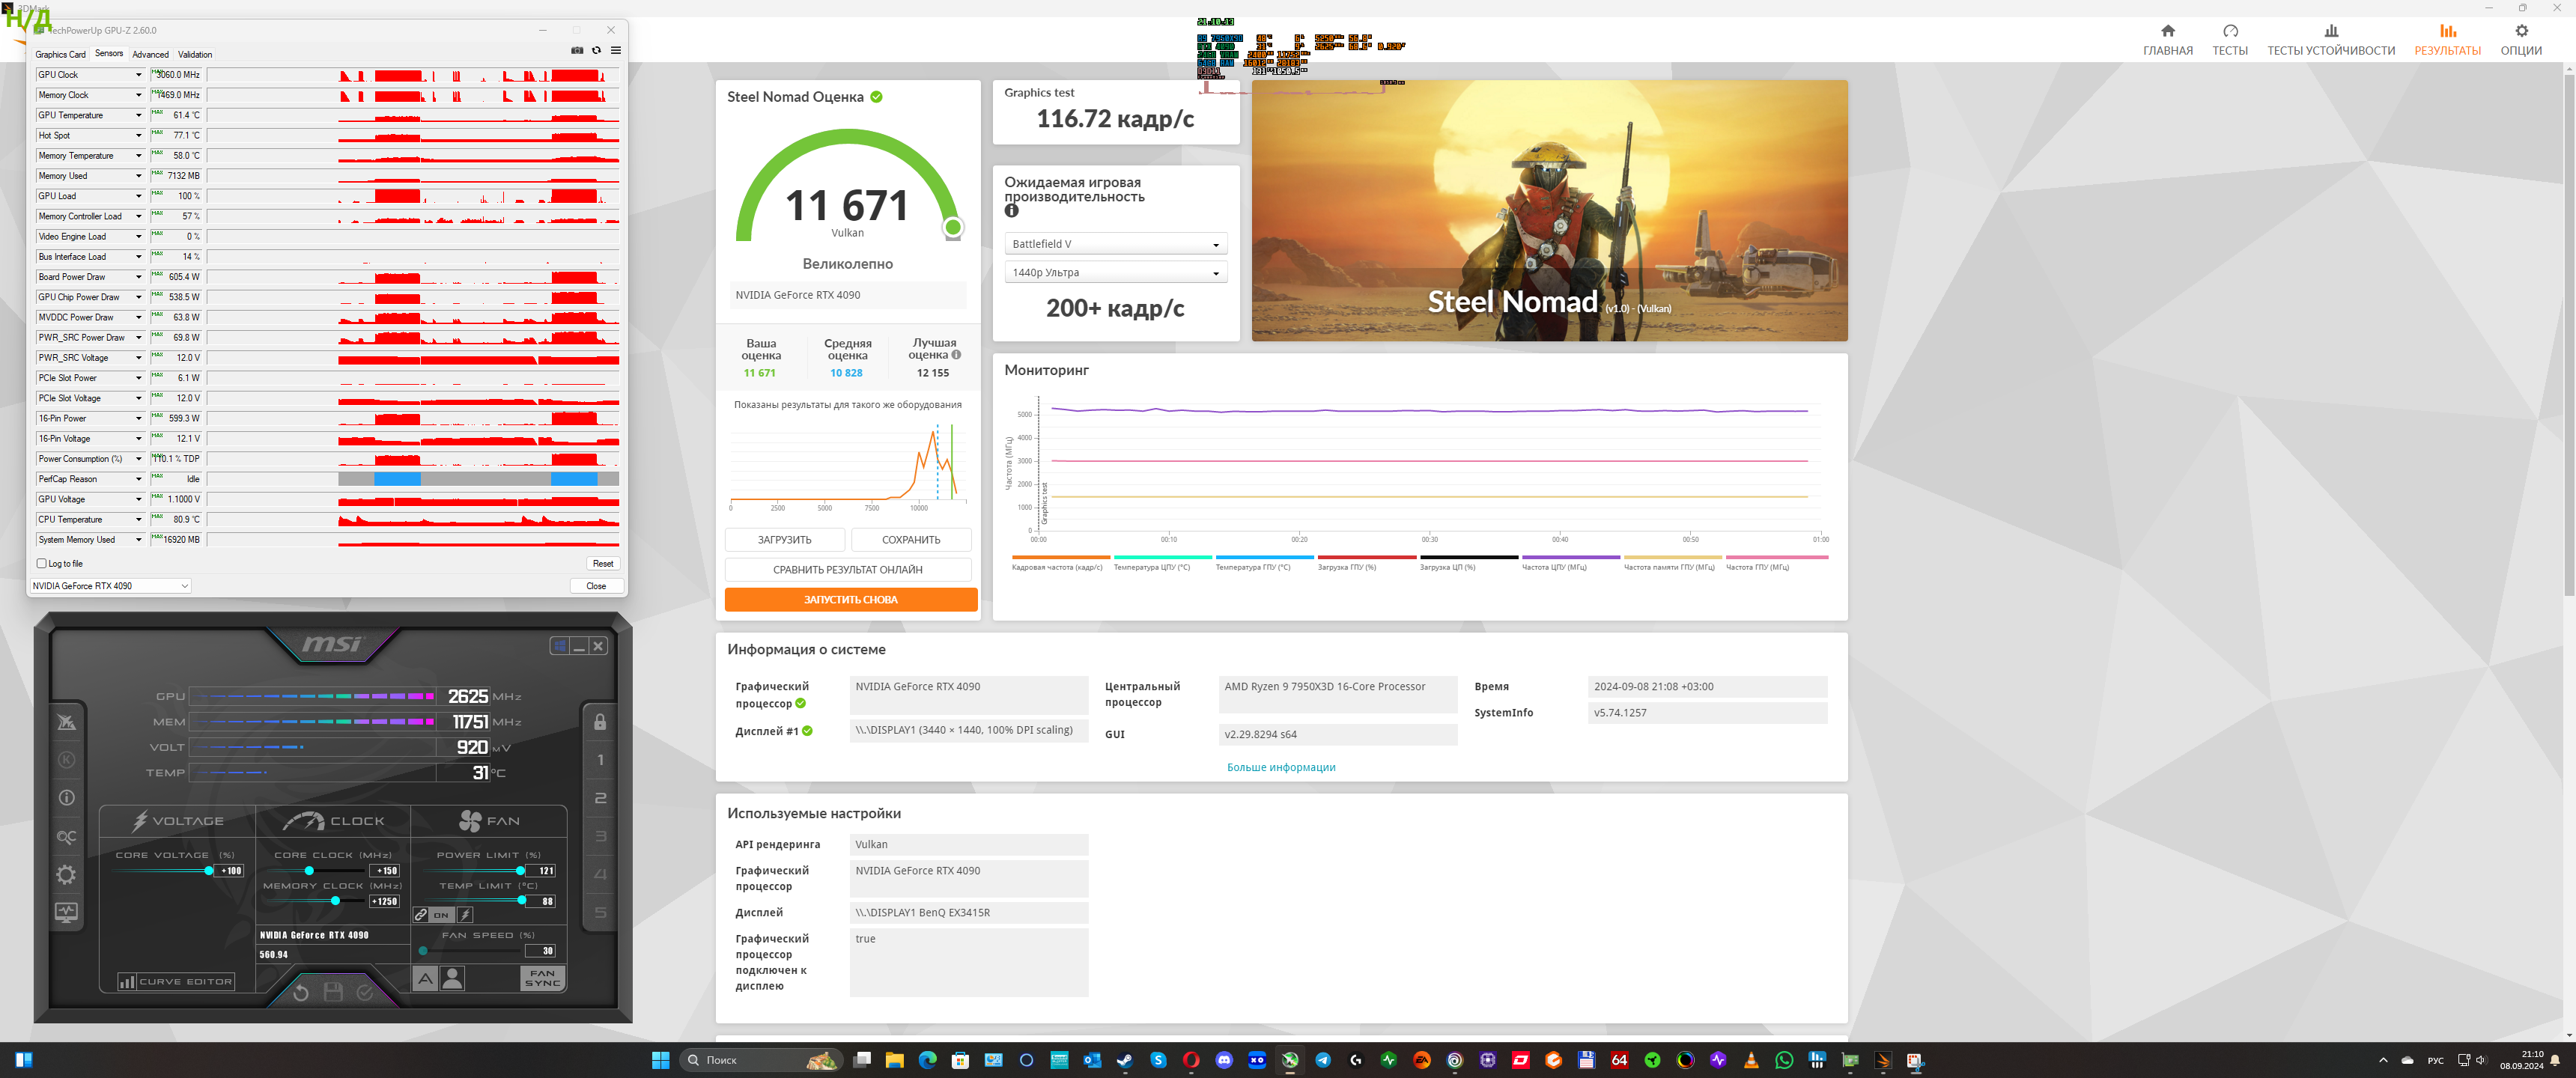
Task: Click the OC Scanner icon
Action: 66,837
